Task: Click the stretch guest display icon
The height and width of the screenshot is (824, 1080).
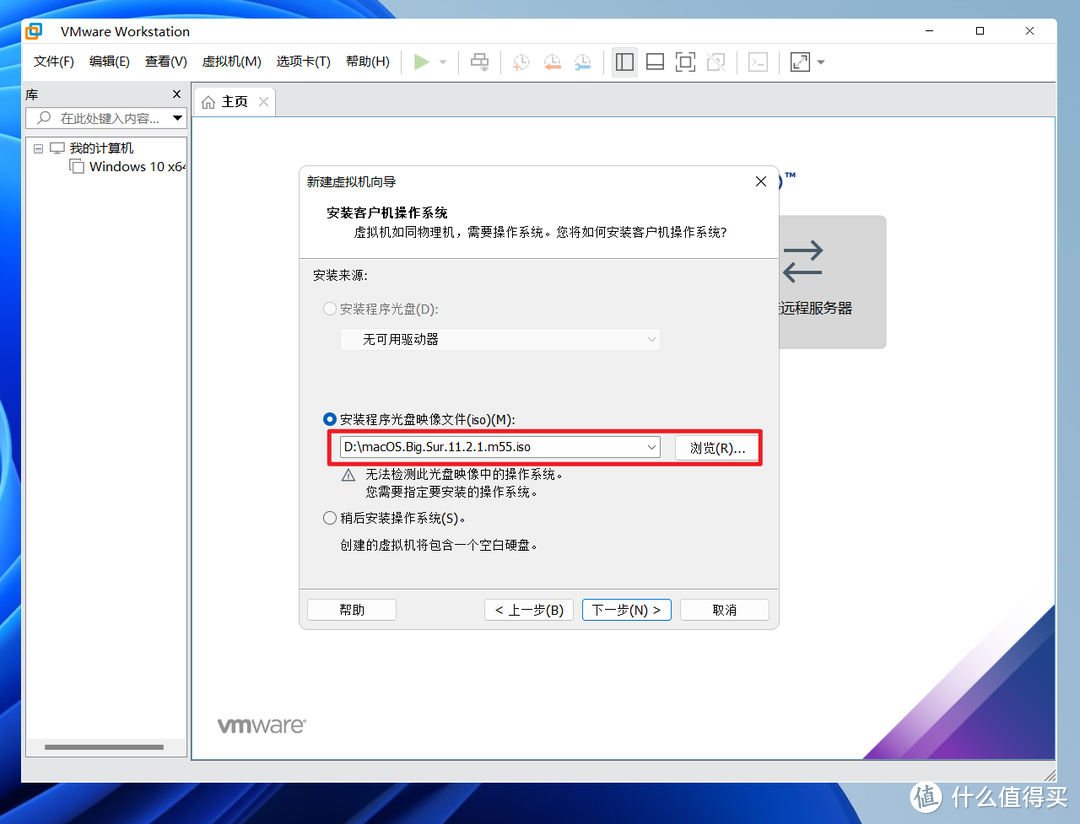Action: [800, 62]
